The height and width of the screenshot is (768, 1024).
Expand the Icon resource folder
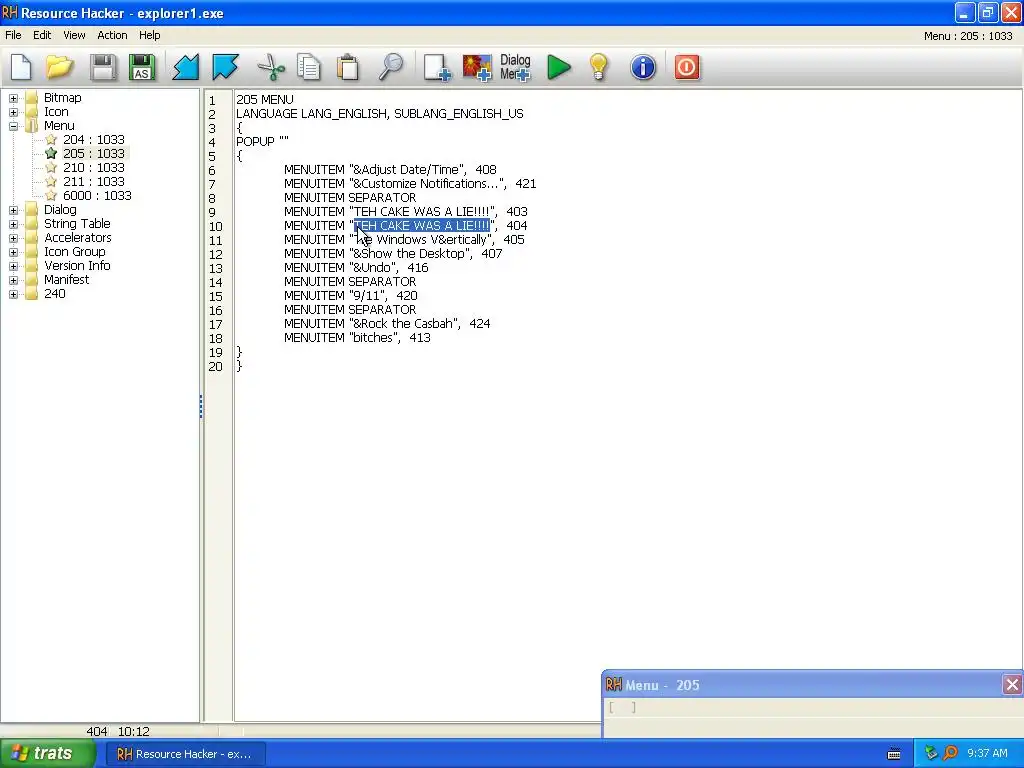coord(13,112)
